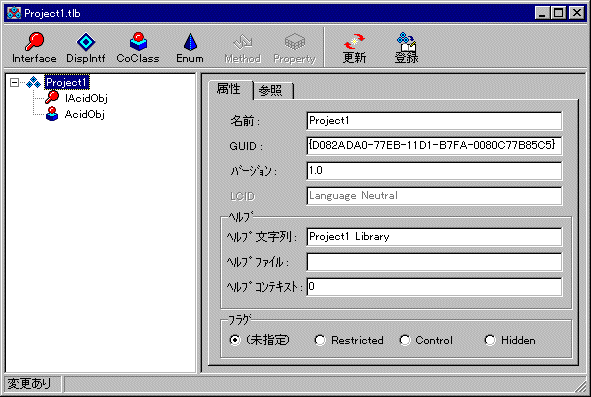This screenshot has height=397, width=591.
Task: Collapse the Project1 tree node
Action: coord(14,82)
